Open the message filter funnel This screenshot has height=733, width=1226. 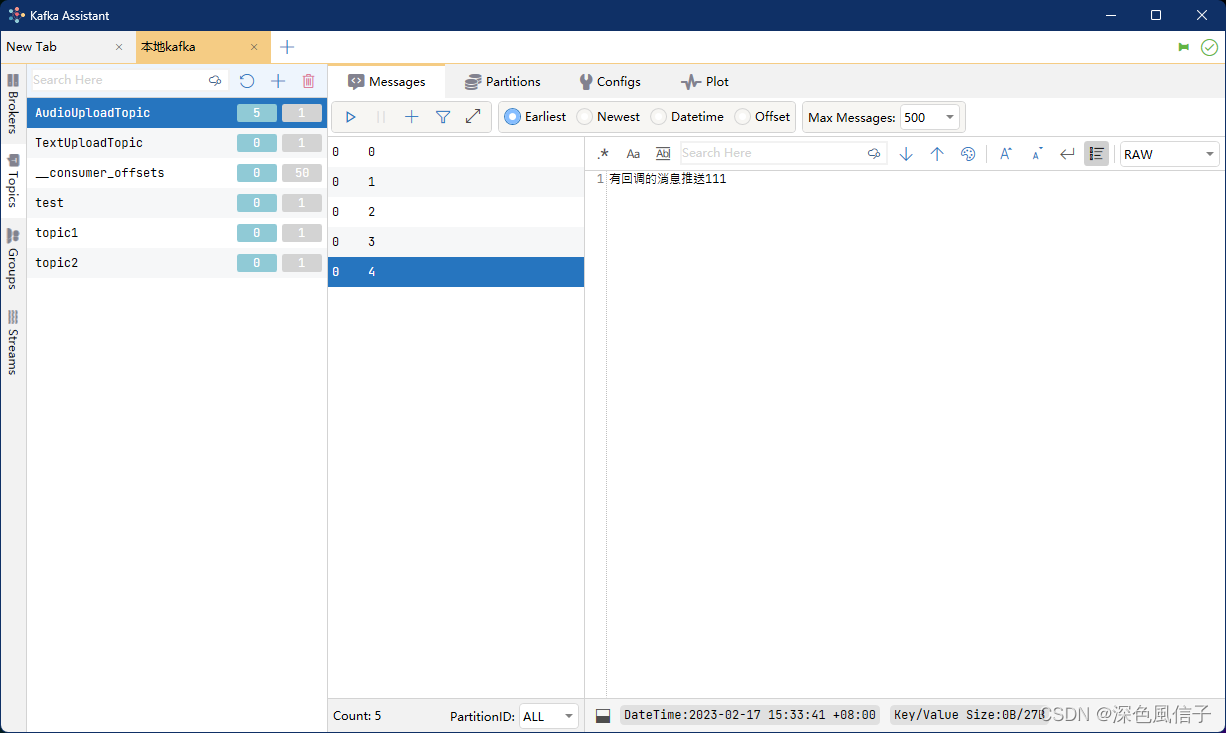[443, 117]
